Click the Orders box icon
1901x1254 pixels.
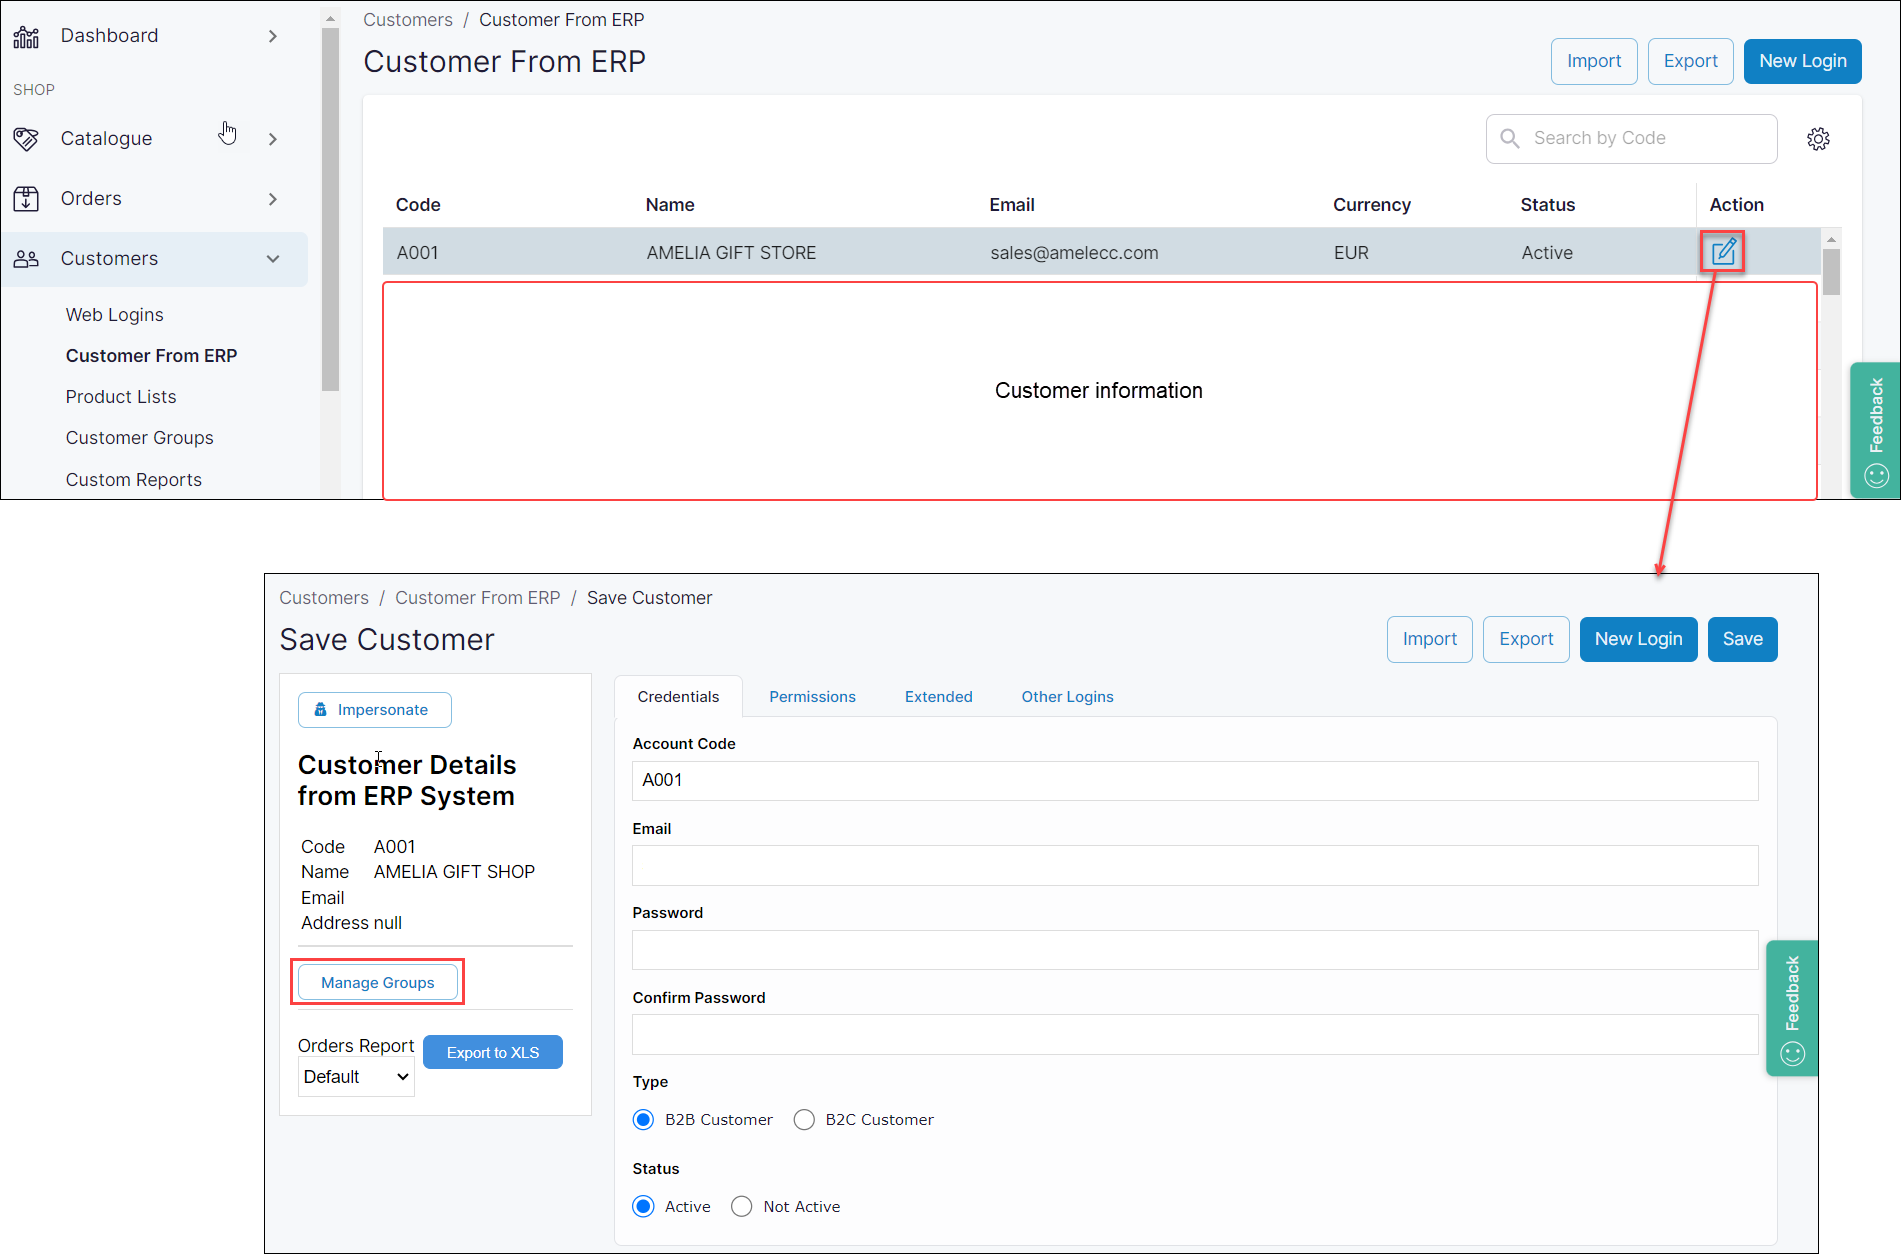point(26,199)
